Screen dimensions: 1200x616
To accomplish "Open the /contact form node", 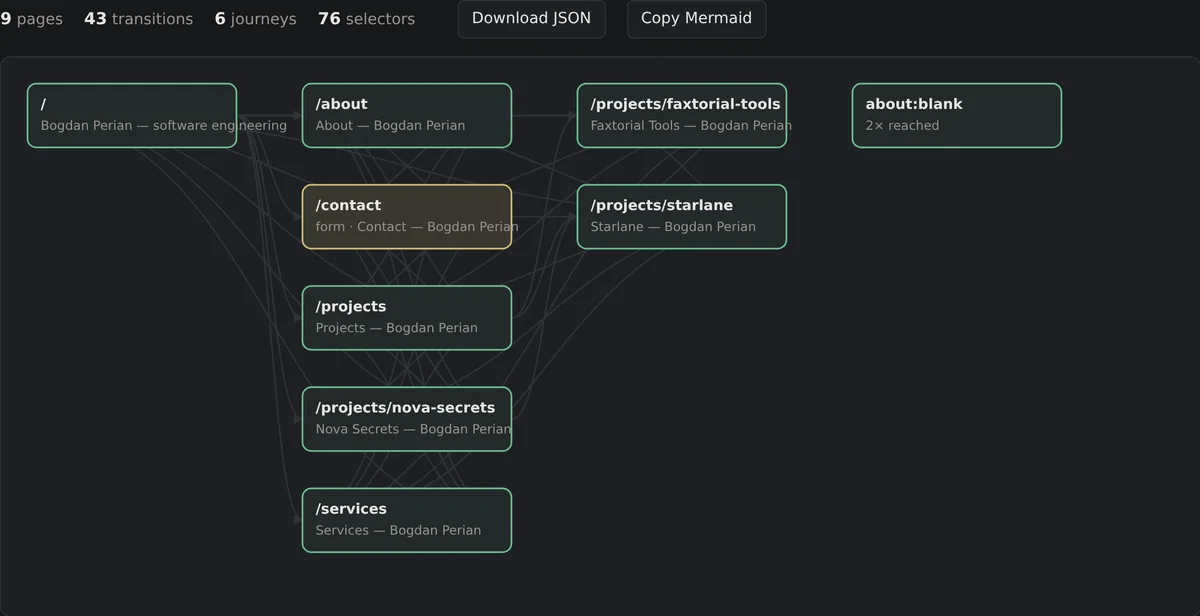I will [x=407, y=216].
